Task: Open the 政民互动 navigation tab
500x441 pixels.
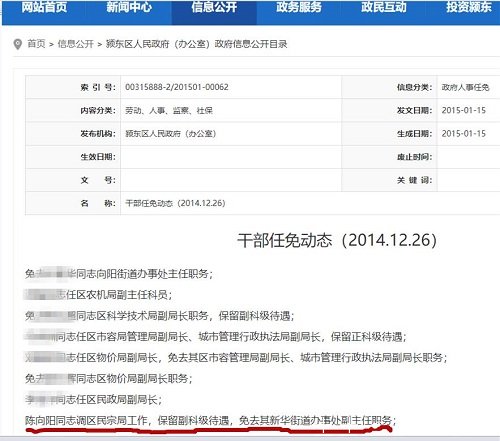Action: click(x=384, y=7)
